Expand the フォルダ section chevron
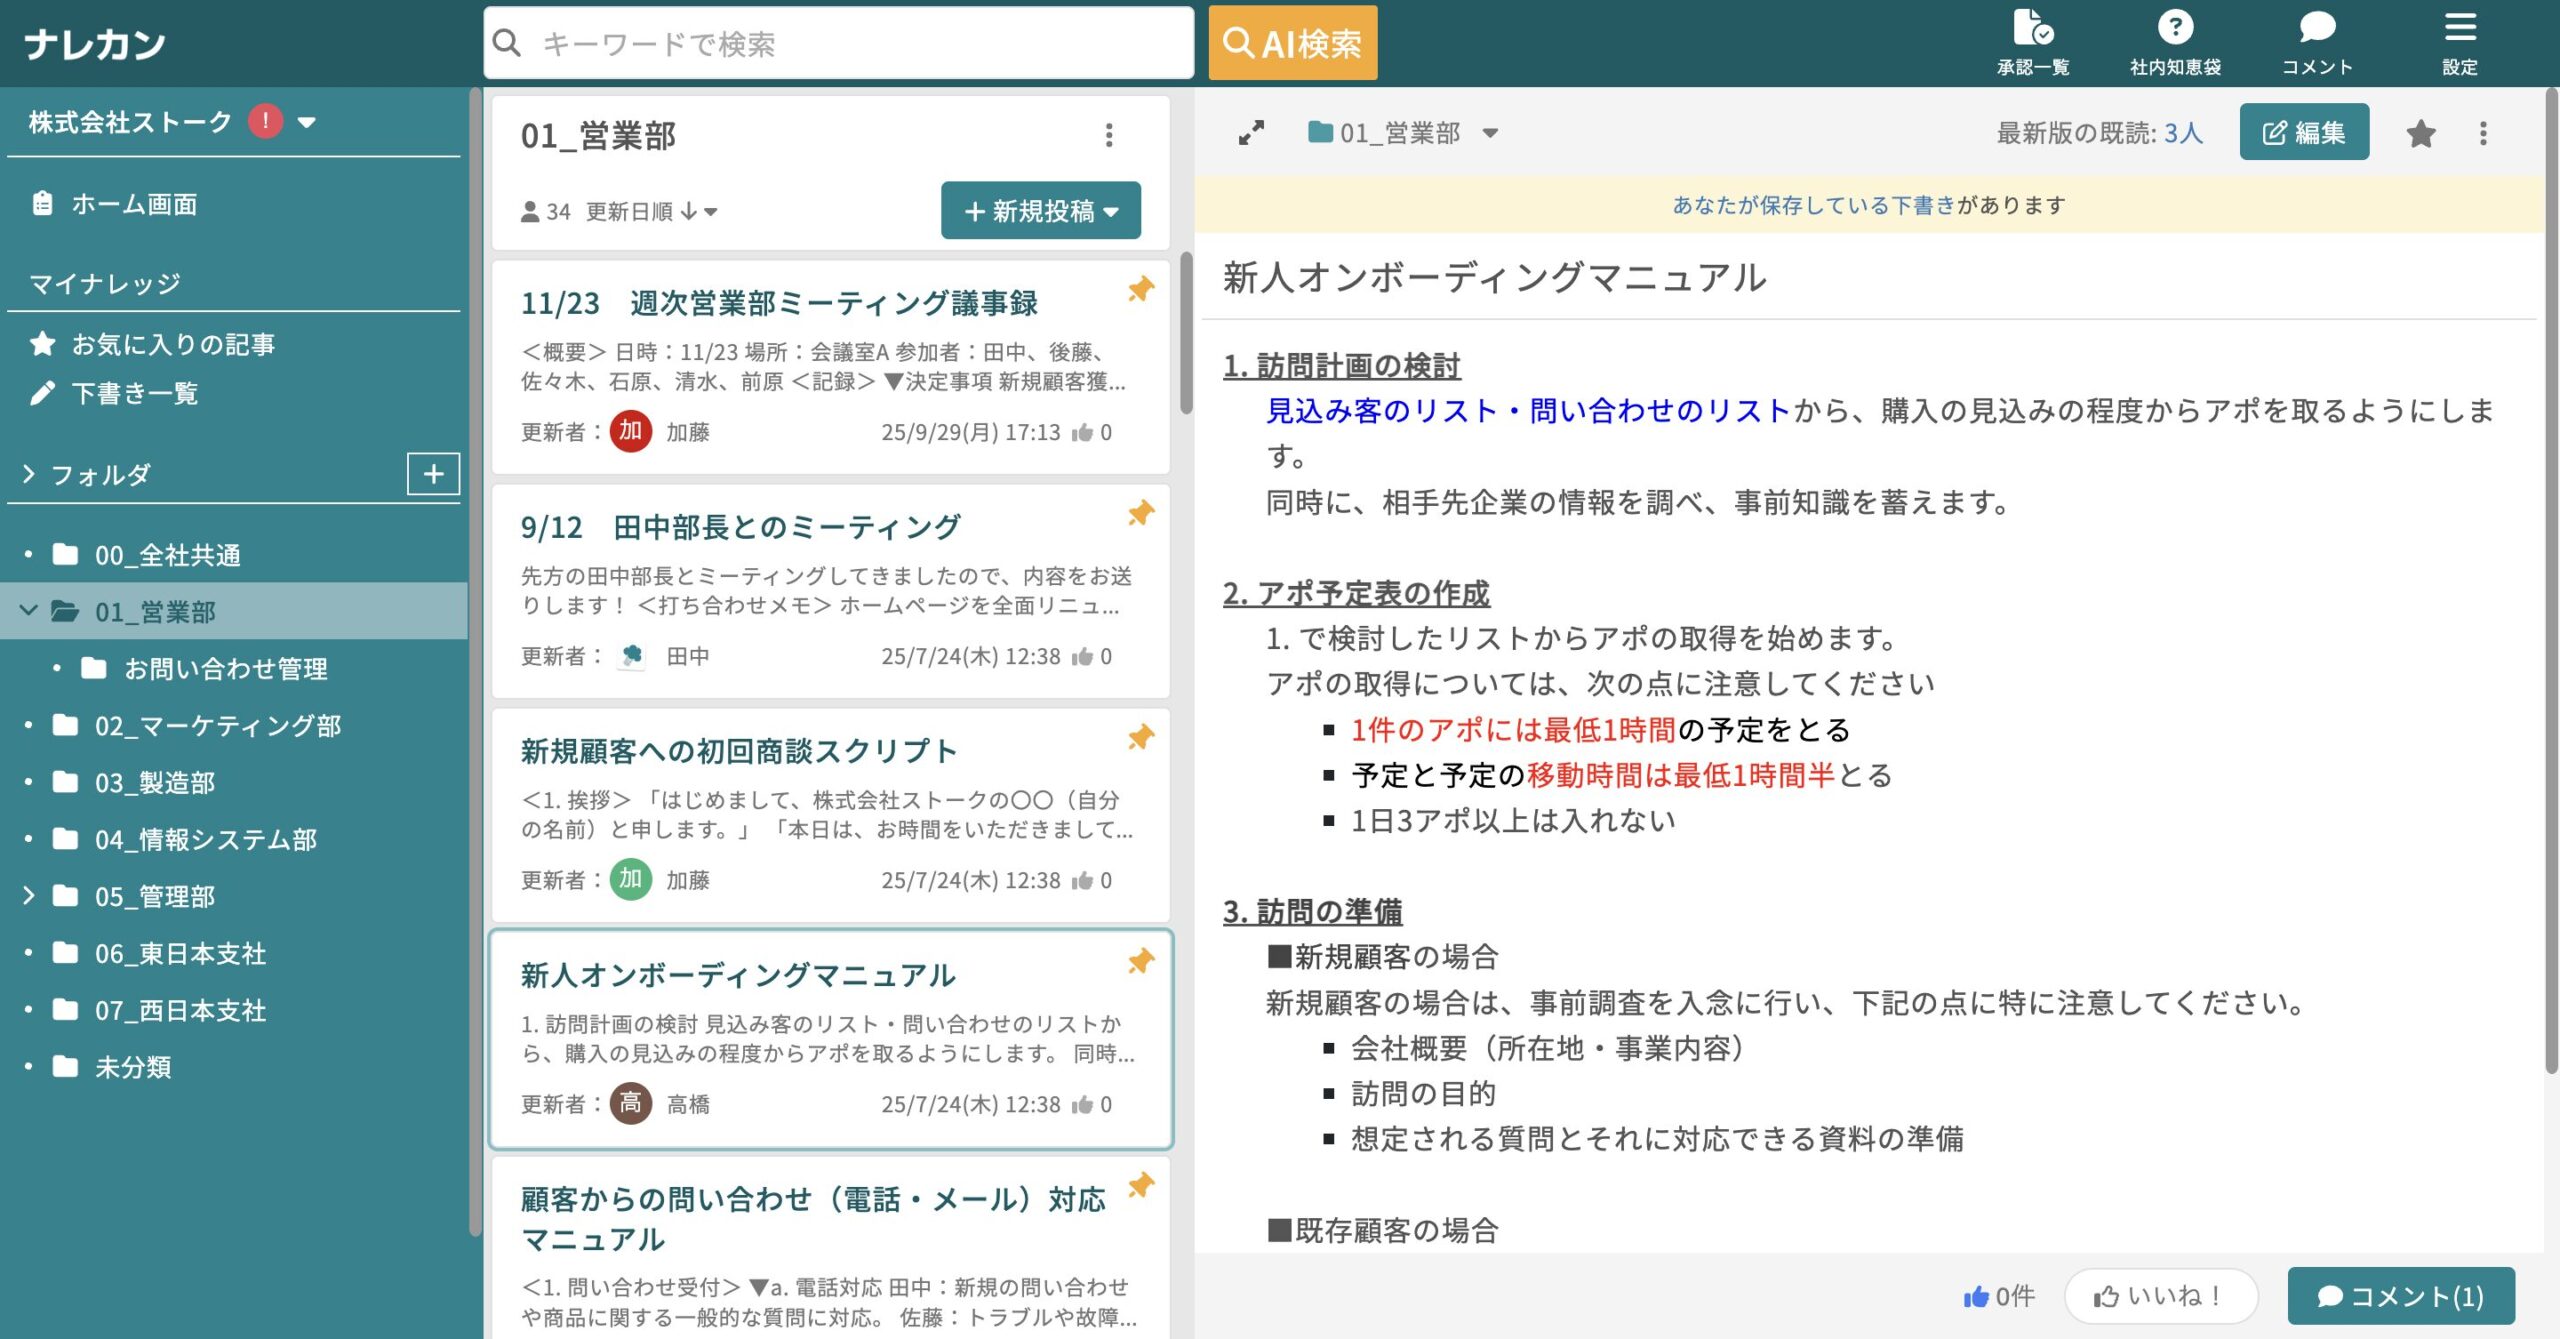This screenshot has width=2560, height=1339. (28, 474)
